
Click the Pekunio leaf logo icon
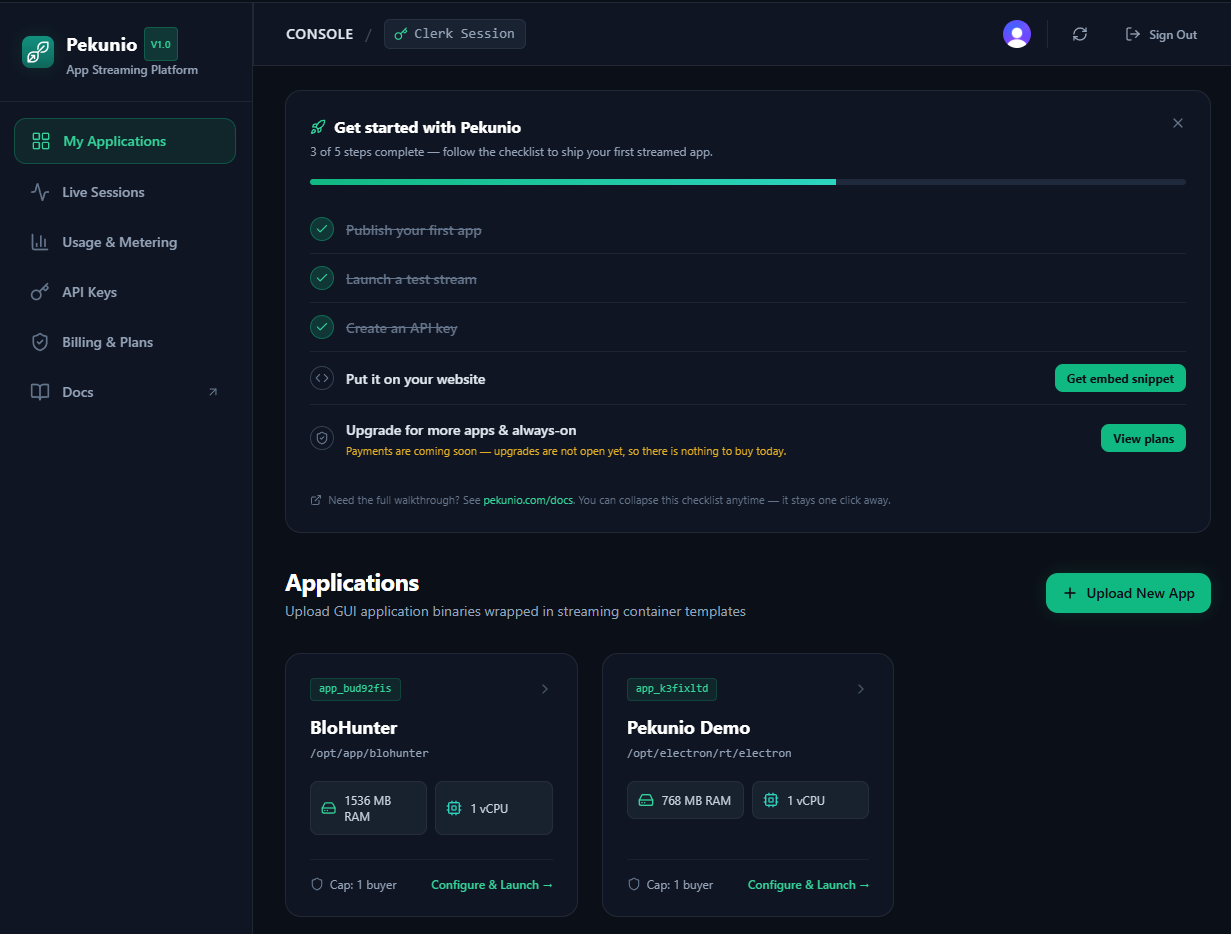(38, 52)
